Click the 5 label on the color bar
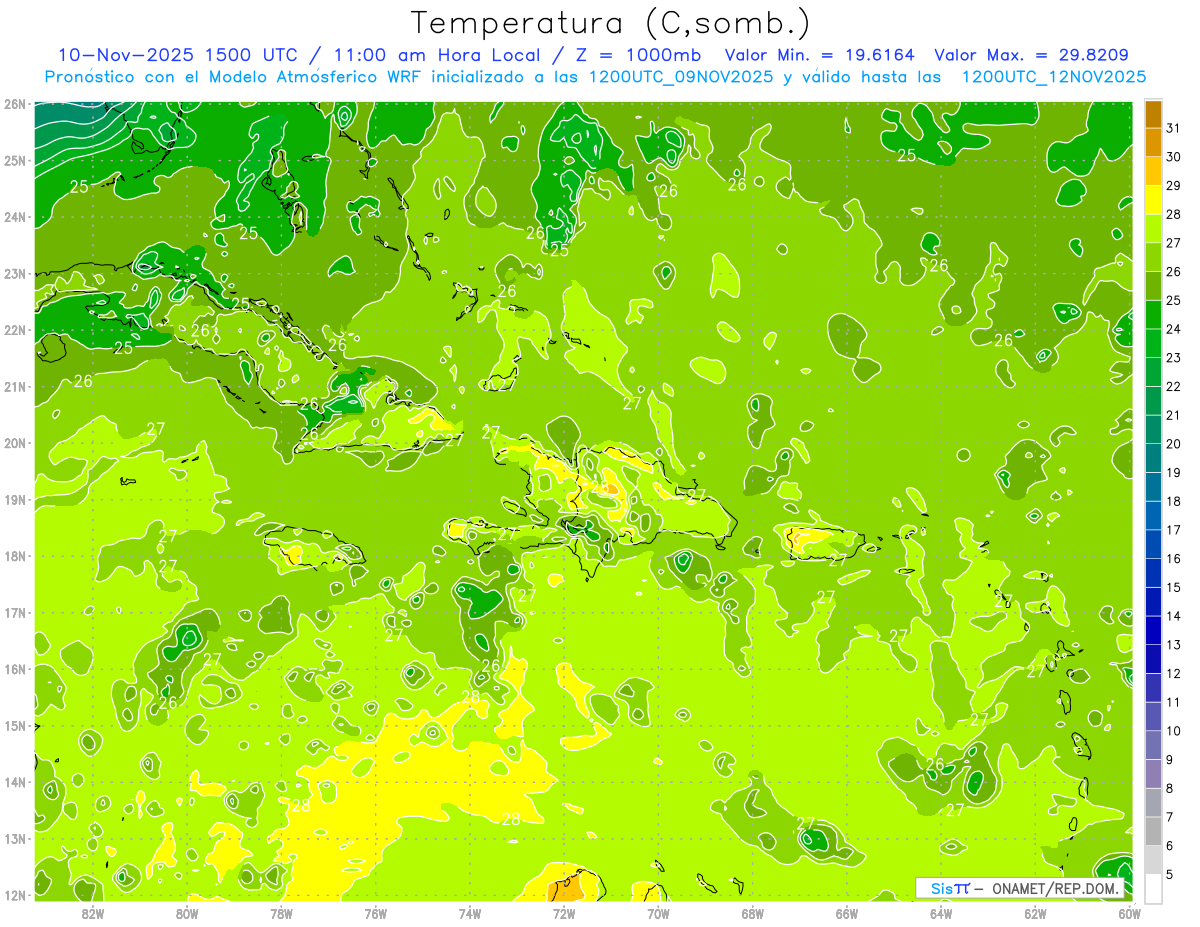Viewport: 1200px width, 927px height. (x=1169, y=875)
